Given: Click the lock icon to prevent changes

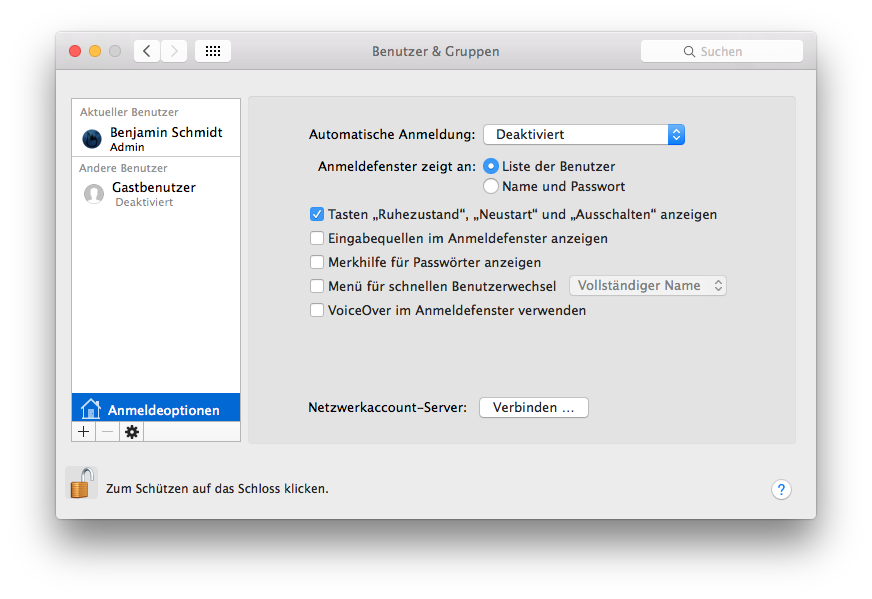Looking at the screenshot, I should 80,484.
